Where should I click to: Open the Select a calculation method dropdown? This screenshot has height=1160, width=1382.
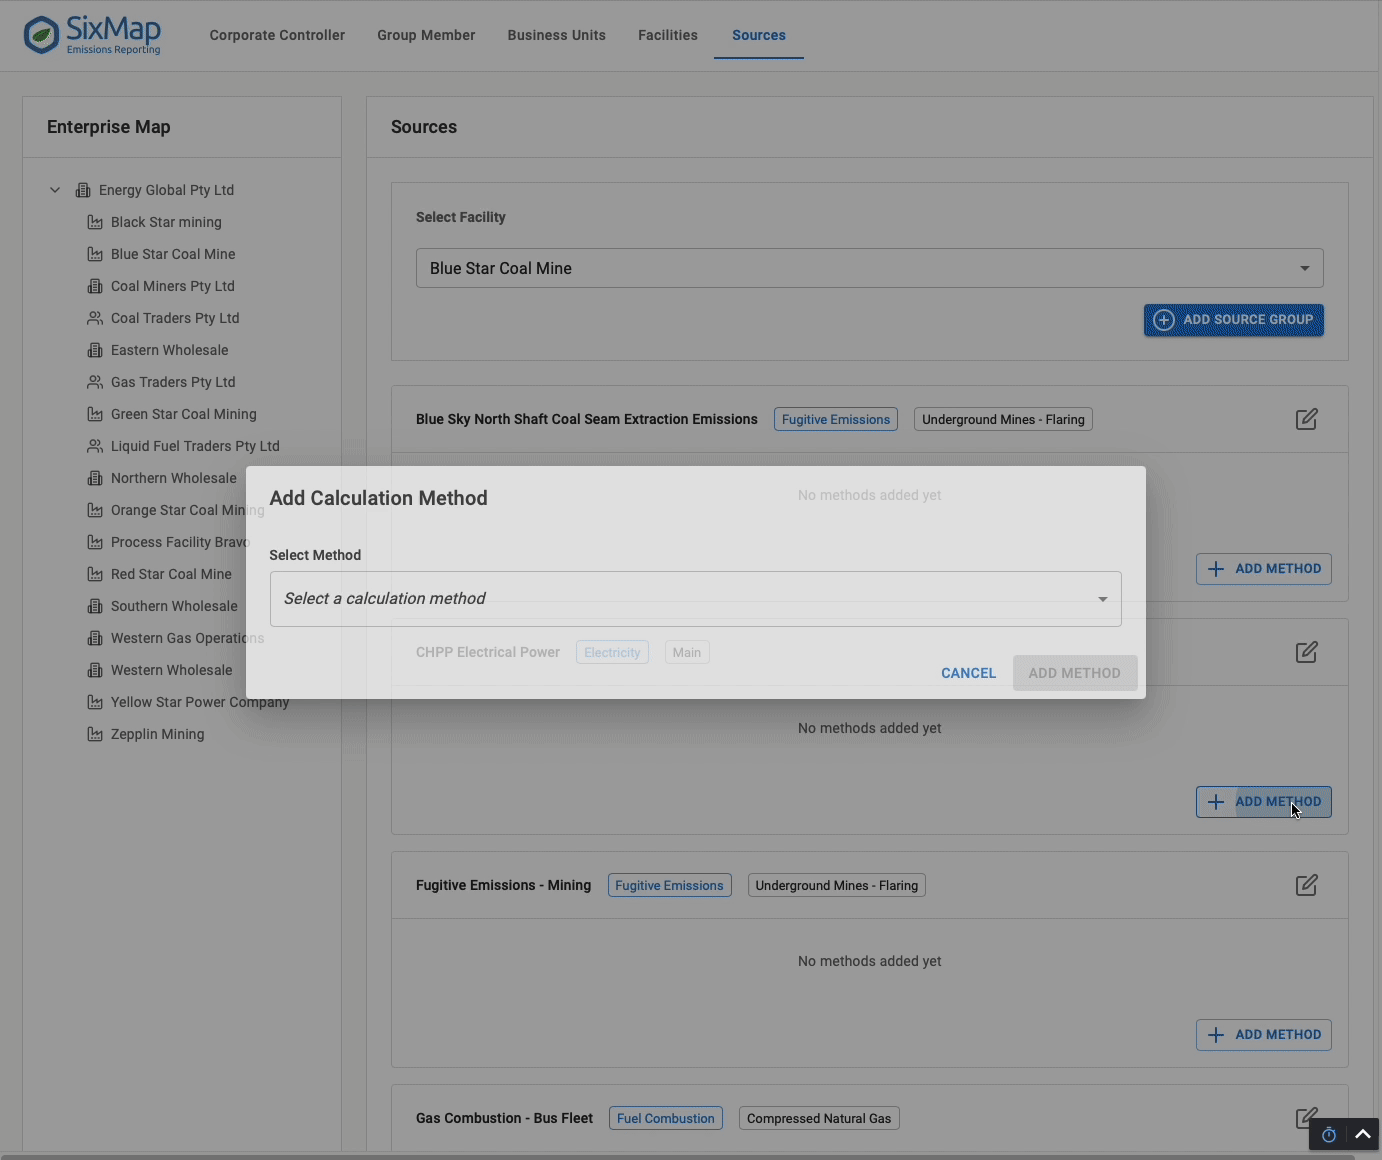click(x=695, y=599)
